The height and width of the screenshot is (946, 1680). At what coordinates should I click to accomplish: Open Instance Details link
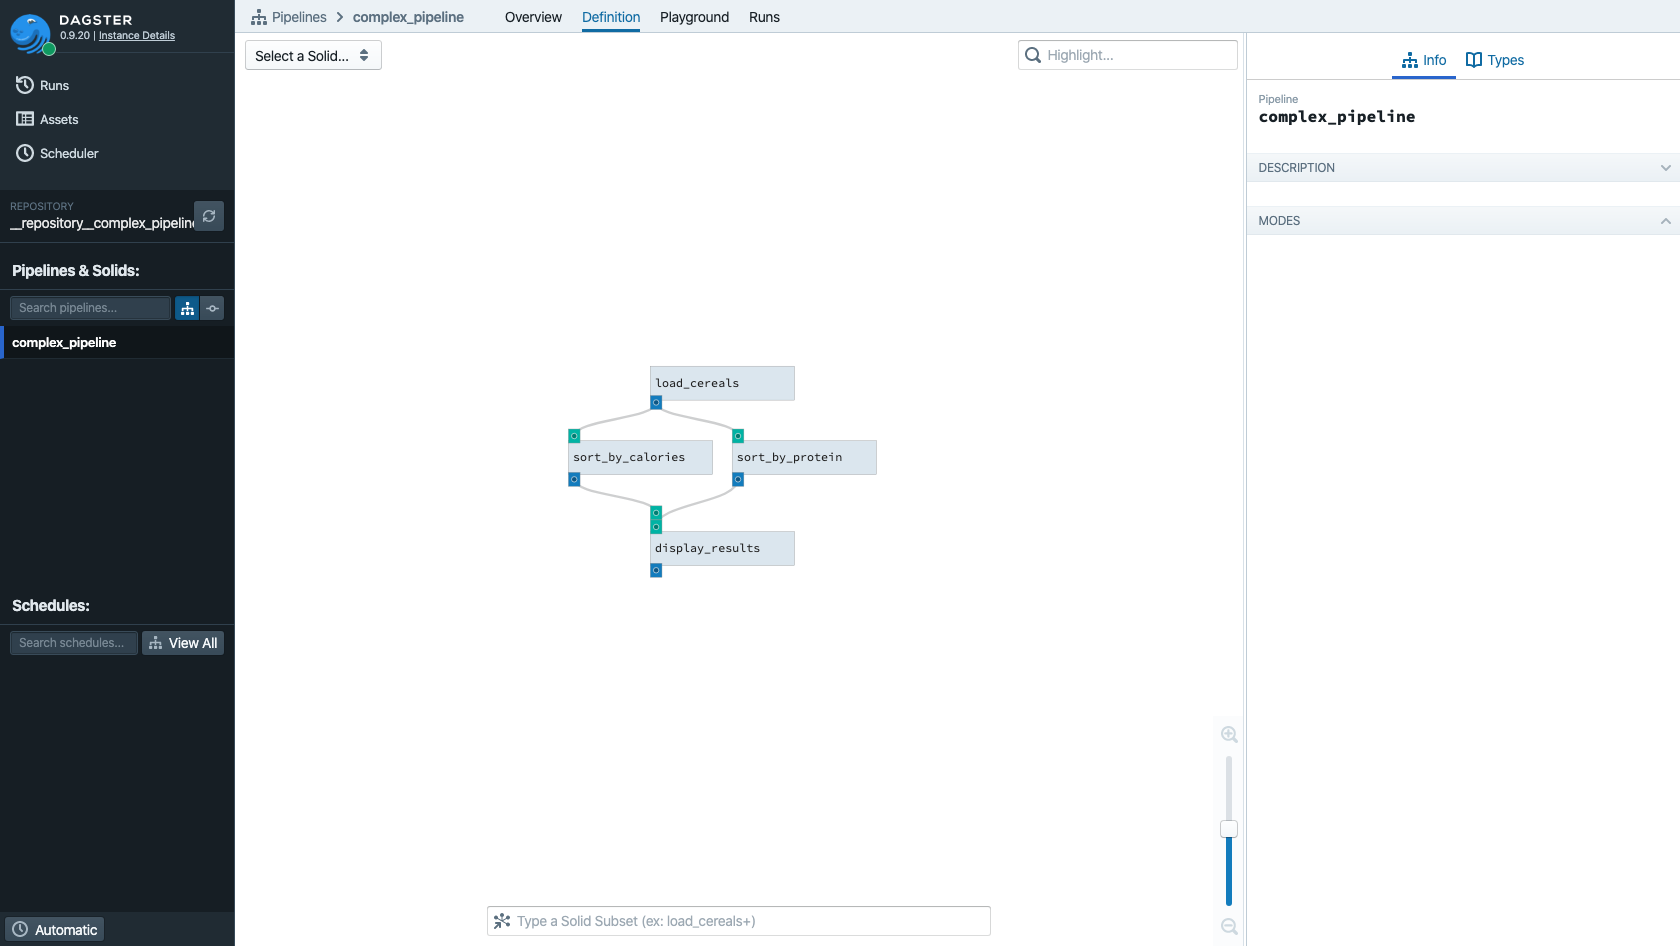(137, 36)
